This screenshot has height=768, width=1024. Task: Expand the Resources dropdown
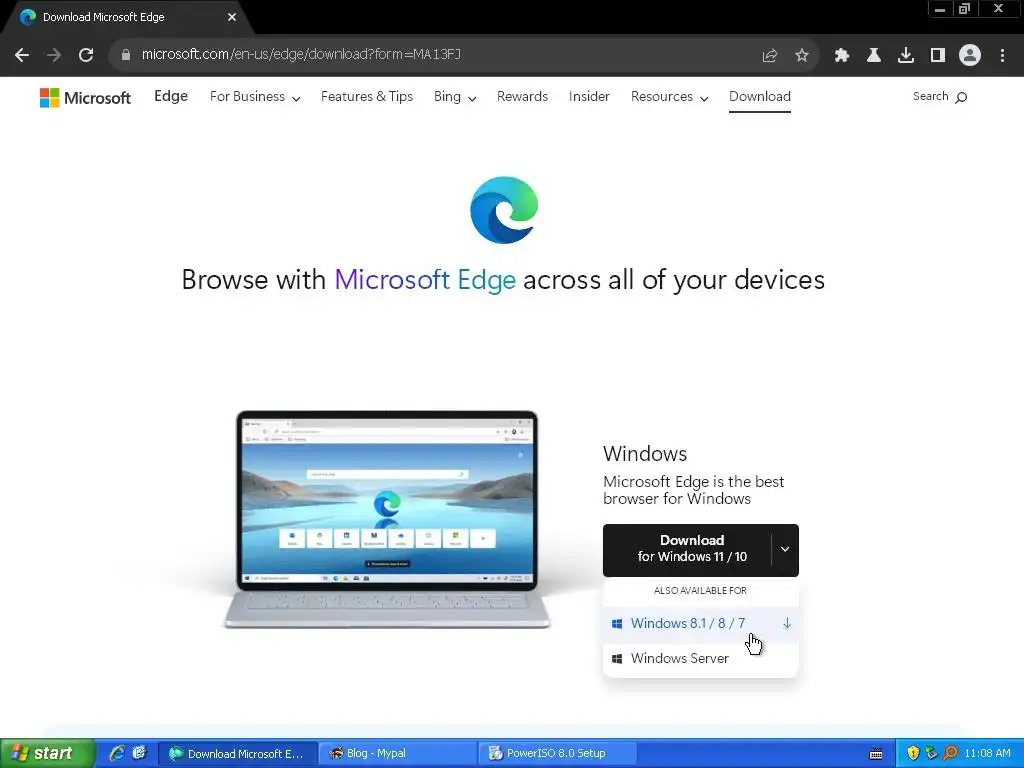tap(669, 97)
